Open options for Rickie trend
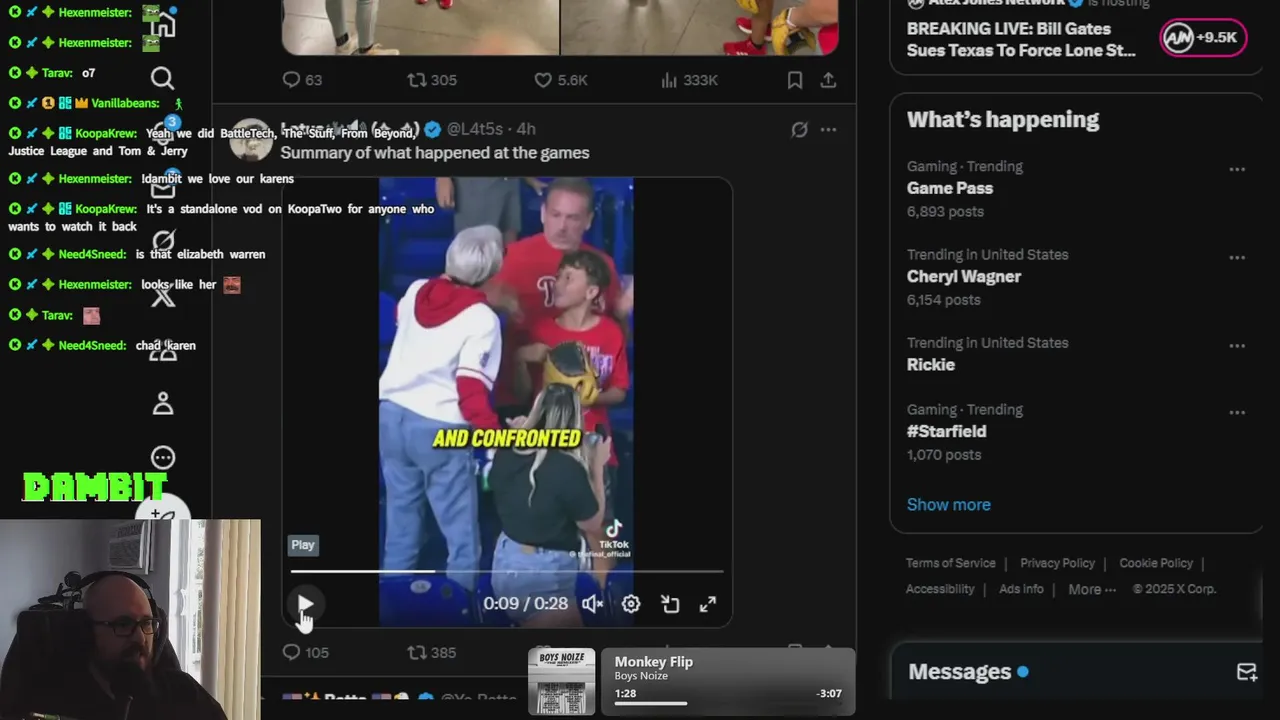Viewport: 1280px width, 720px height. tap(1237, 345)
